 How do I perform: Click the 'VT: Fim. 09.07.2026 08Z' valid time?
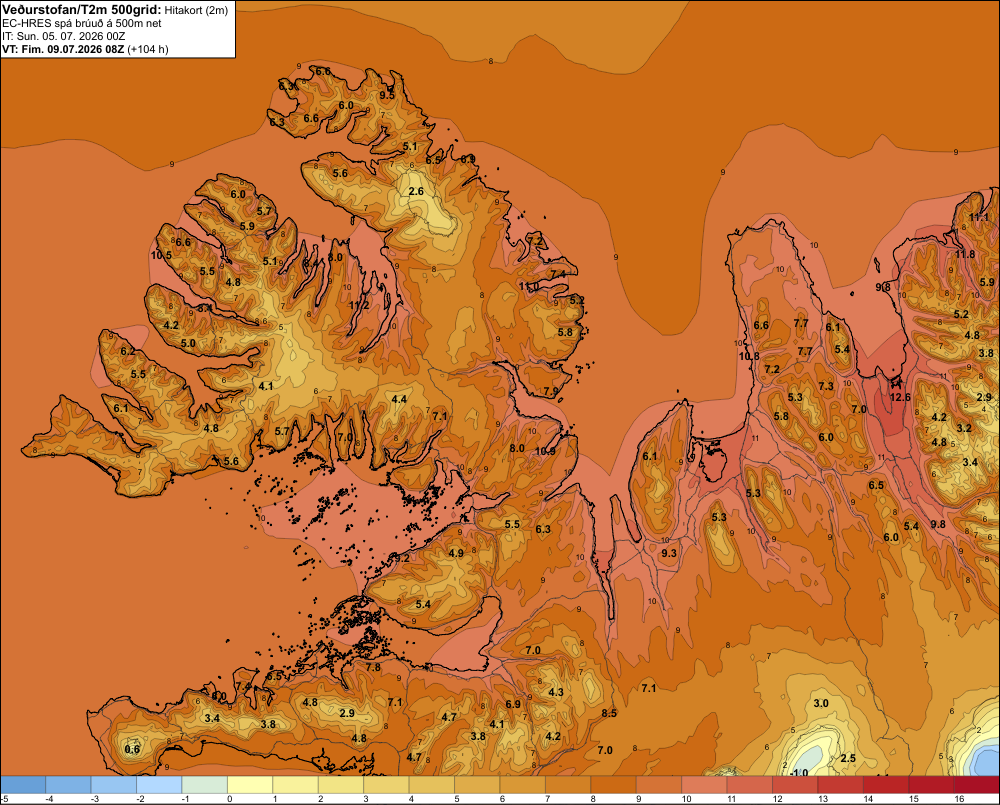coord(63,49)
